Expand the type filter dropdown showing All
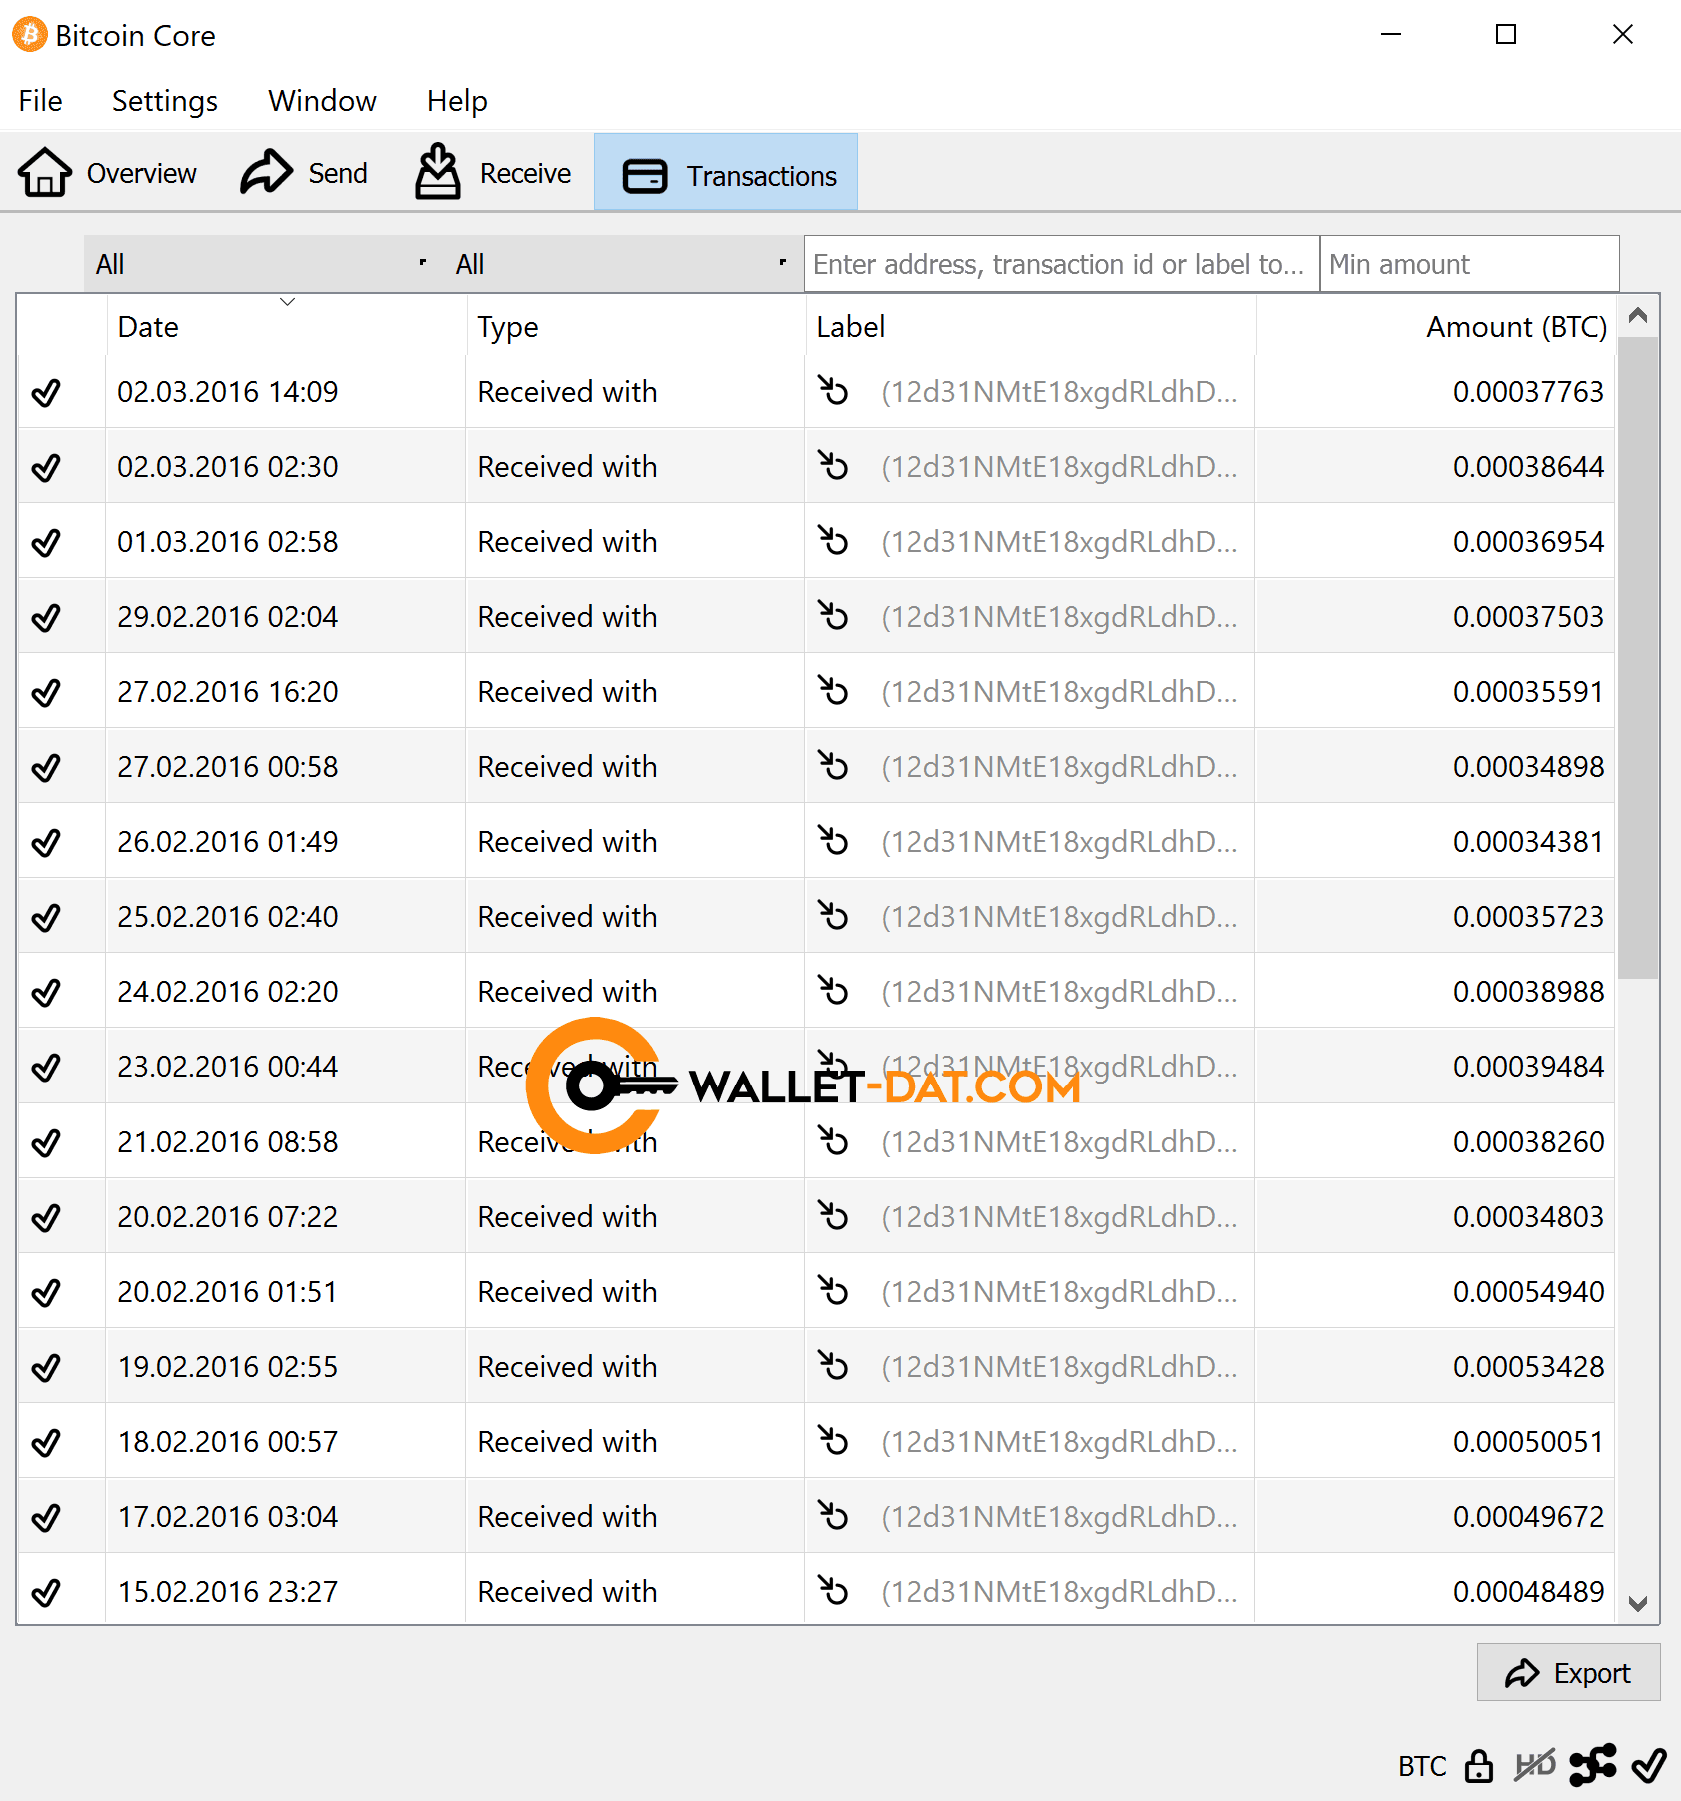Image resolution: width=1681 pixels, height=1801 pixels. [x=624, y=264]
